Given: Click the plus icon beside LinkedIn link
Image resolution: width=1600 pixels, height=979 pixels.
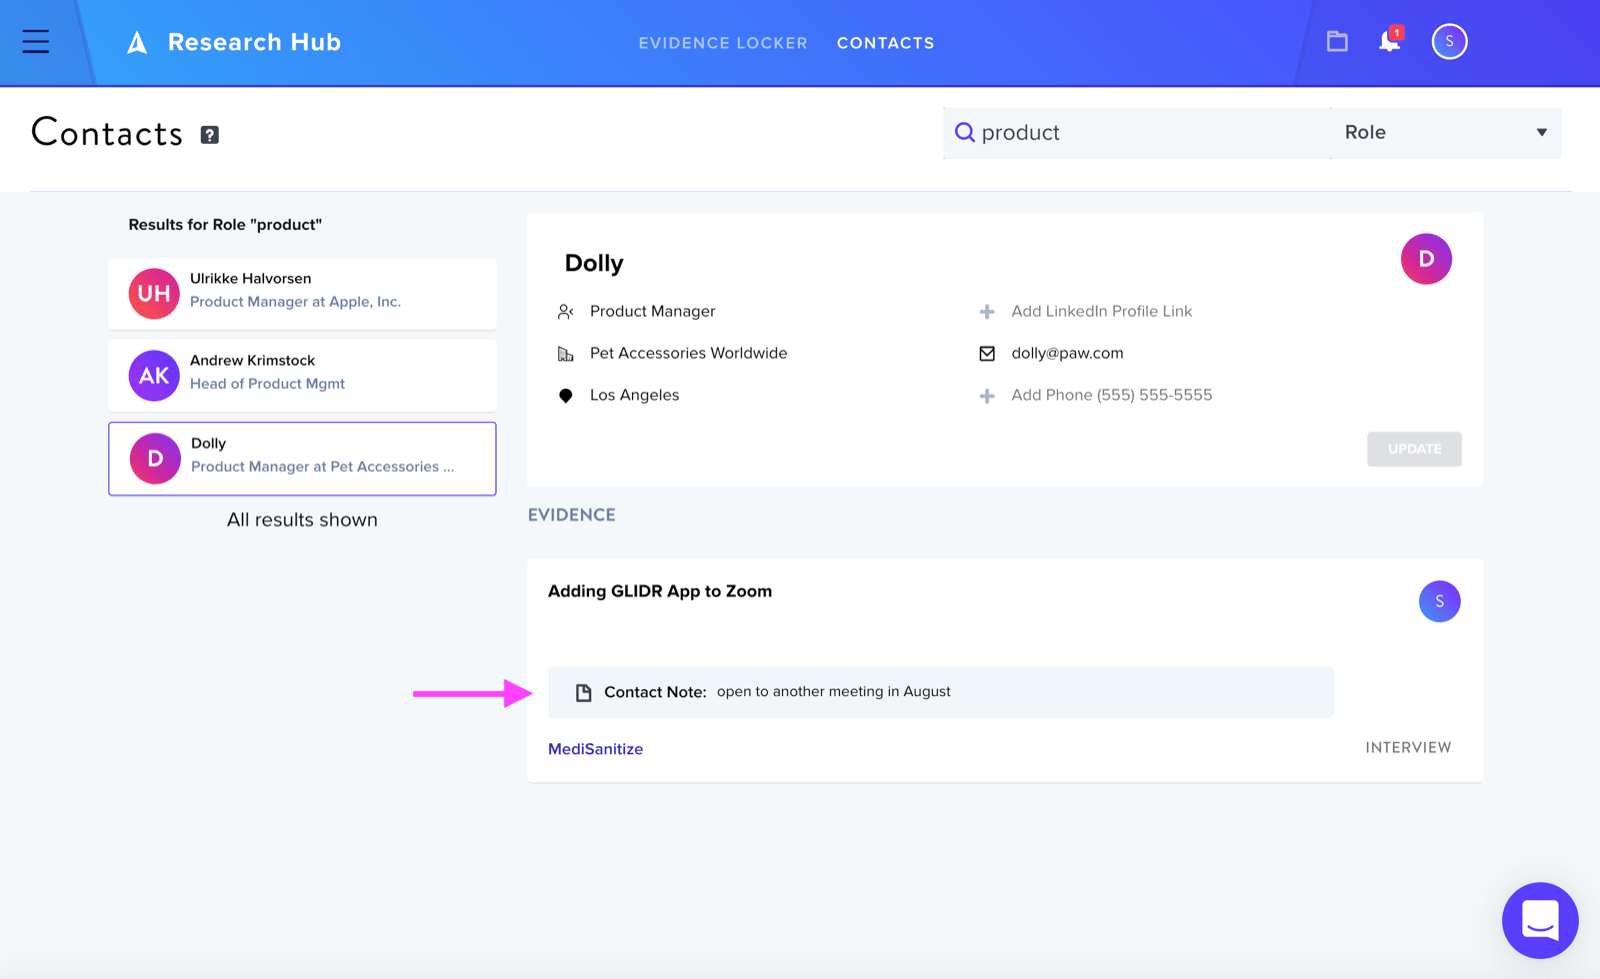Looking at the screenshot, I should click(987, 312).
